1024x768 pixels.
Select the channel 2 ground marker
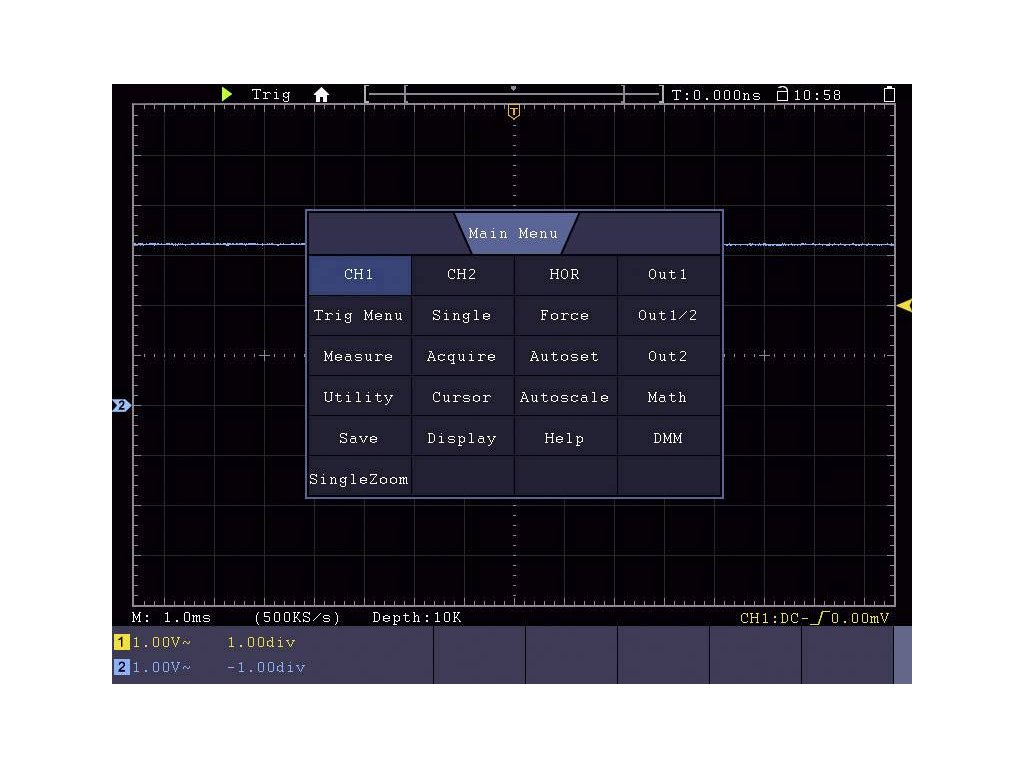pyautogui.click(x=121, y=406)
